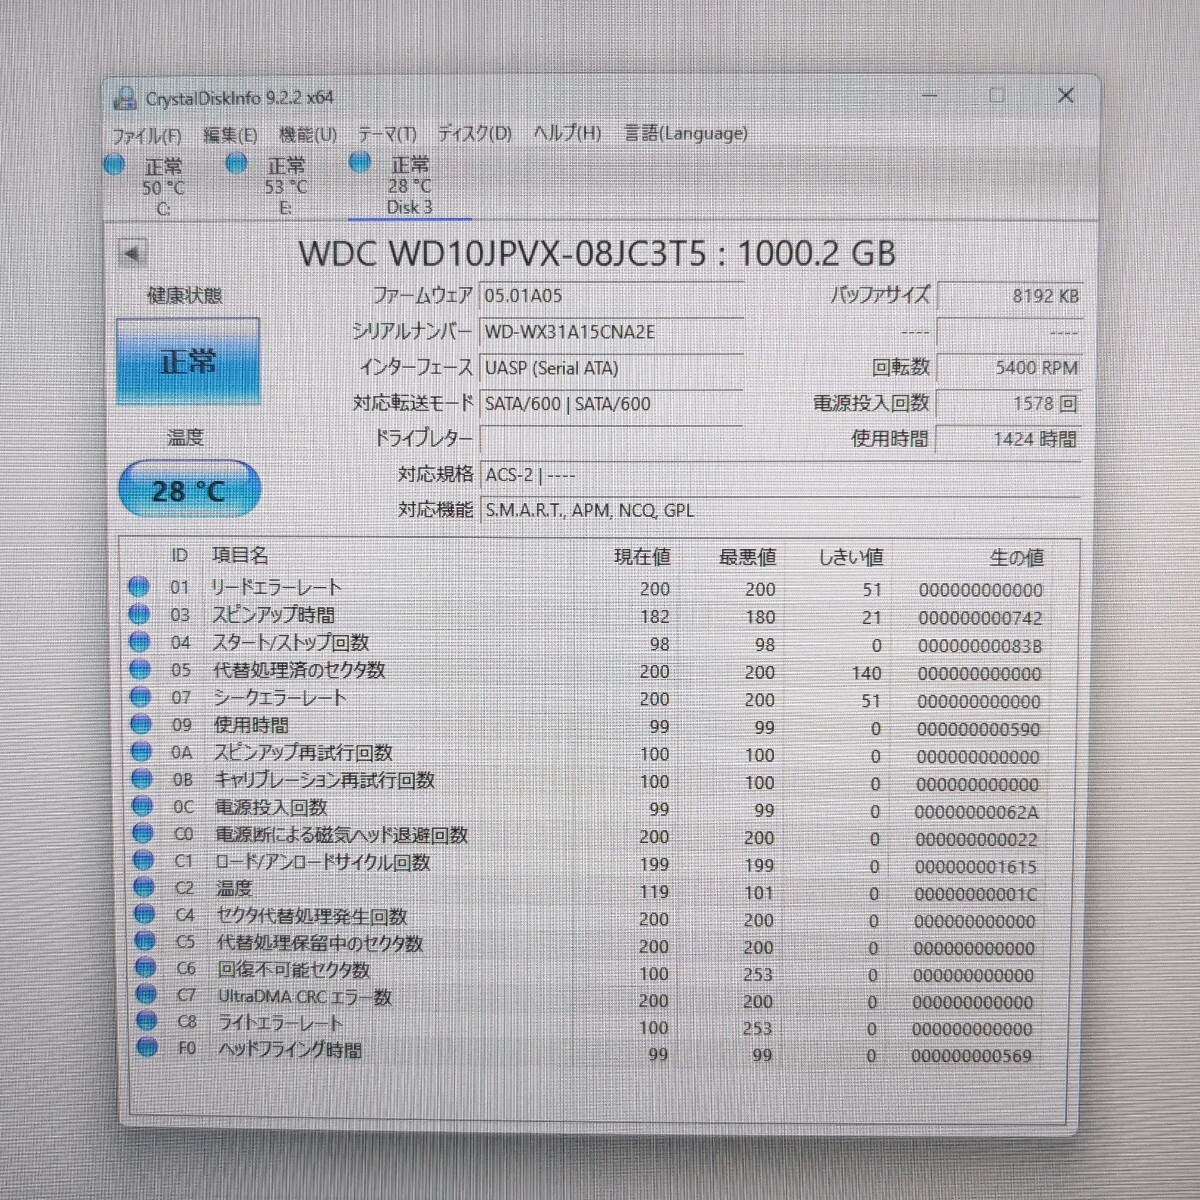Click buffer size value 8192 KB
The height and width of the screenshot is (1200, 1200).
coord(1010,296)
